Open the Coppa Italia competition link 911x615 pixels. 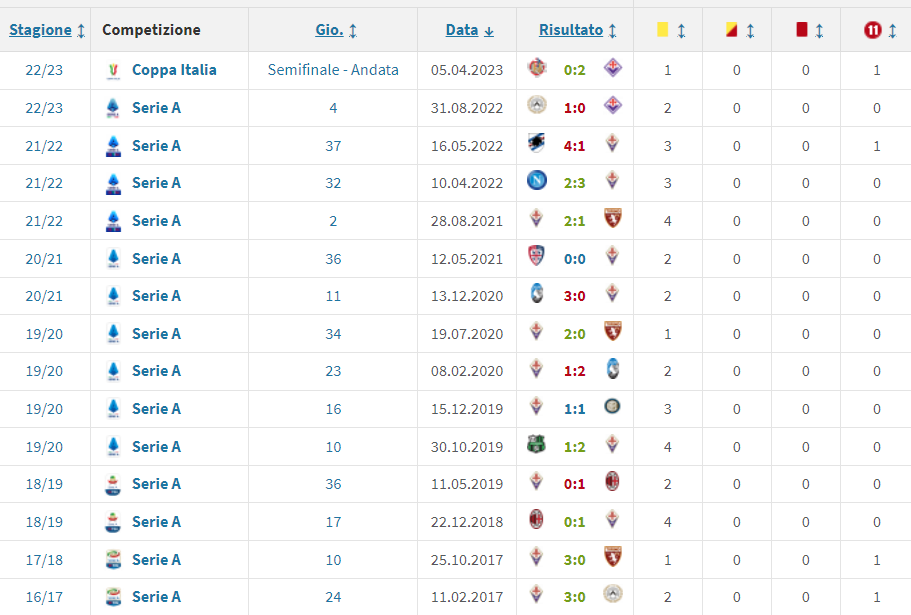click(x=174, y=70)
